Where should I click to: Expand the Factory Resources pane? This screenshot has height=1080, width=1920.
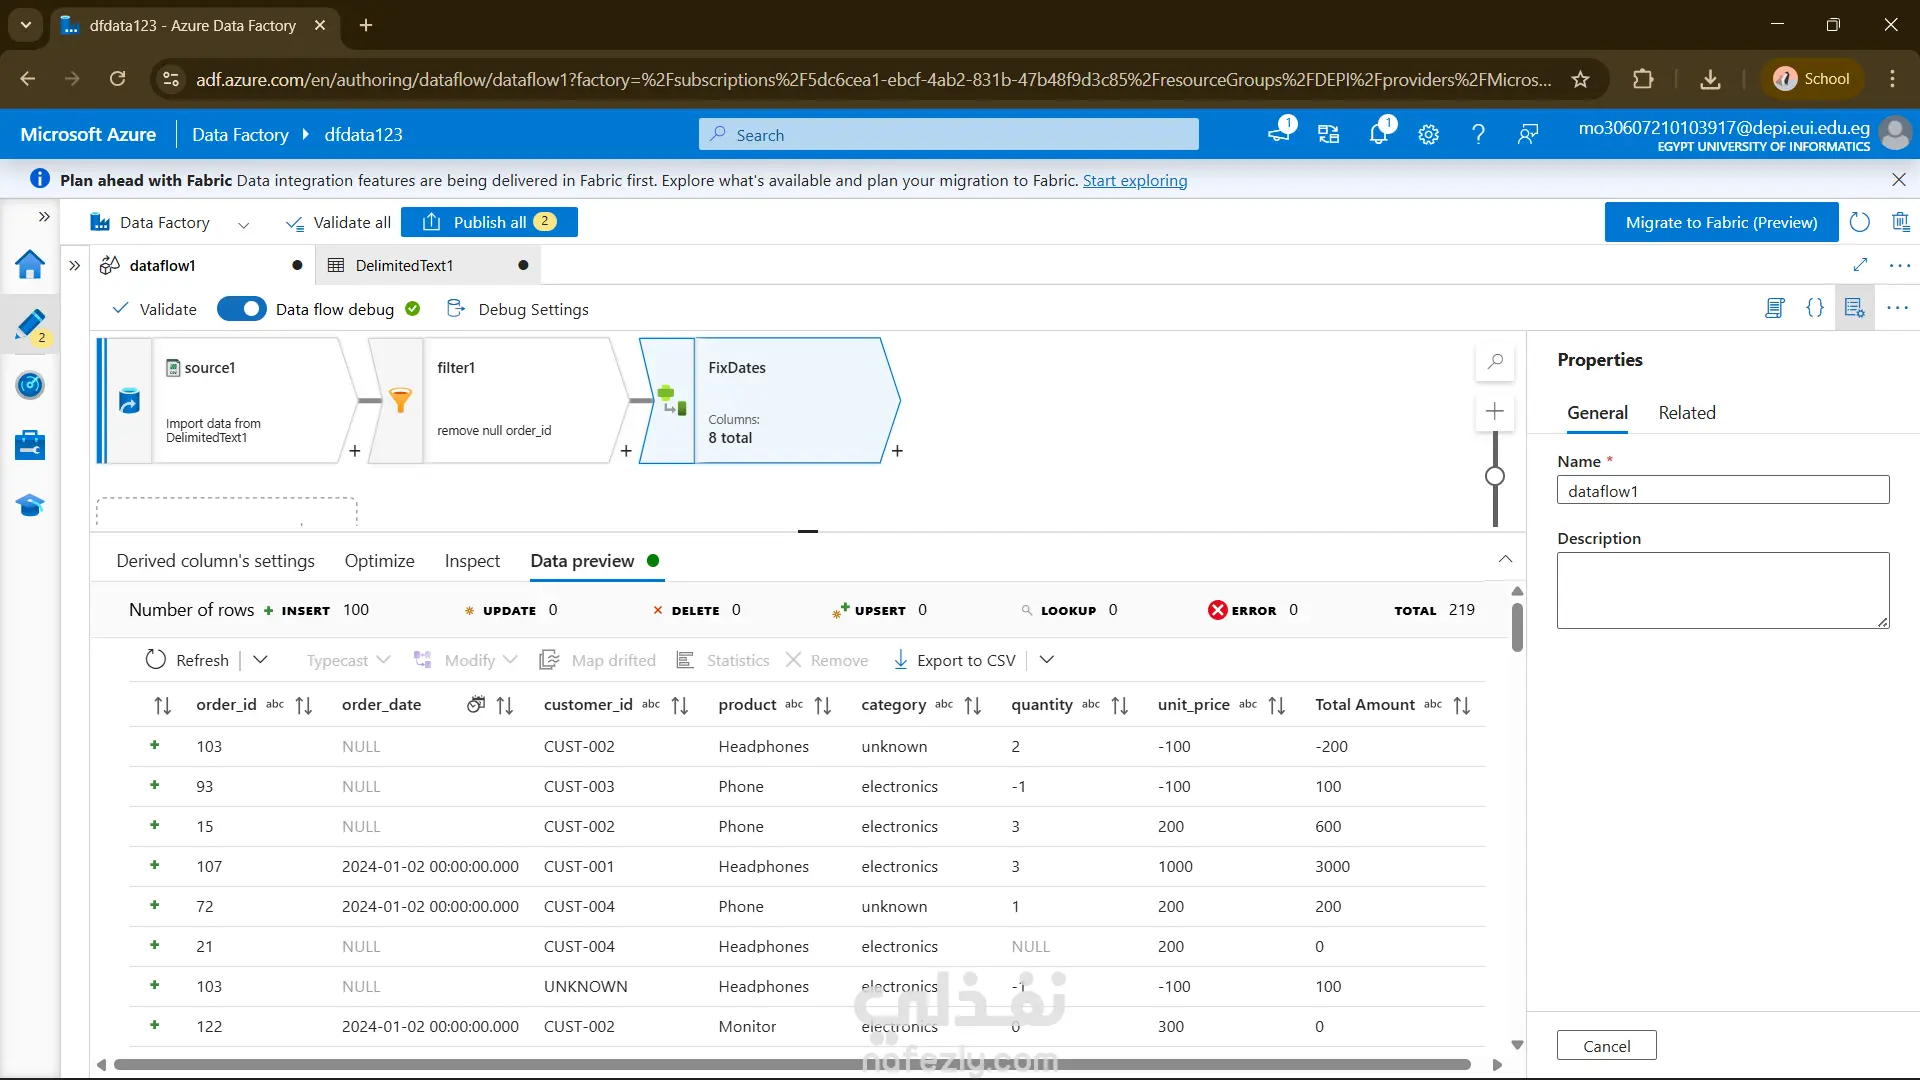pyautogui.click(x=74, y=265)
